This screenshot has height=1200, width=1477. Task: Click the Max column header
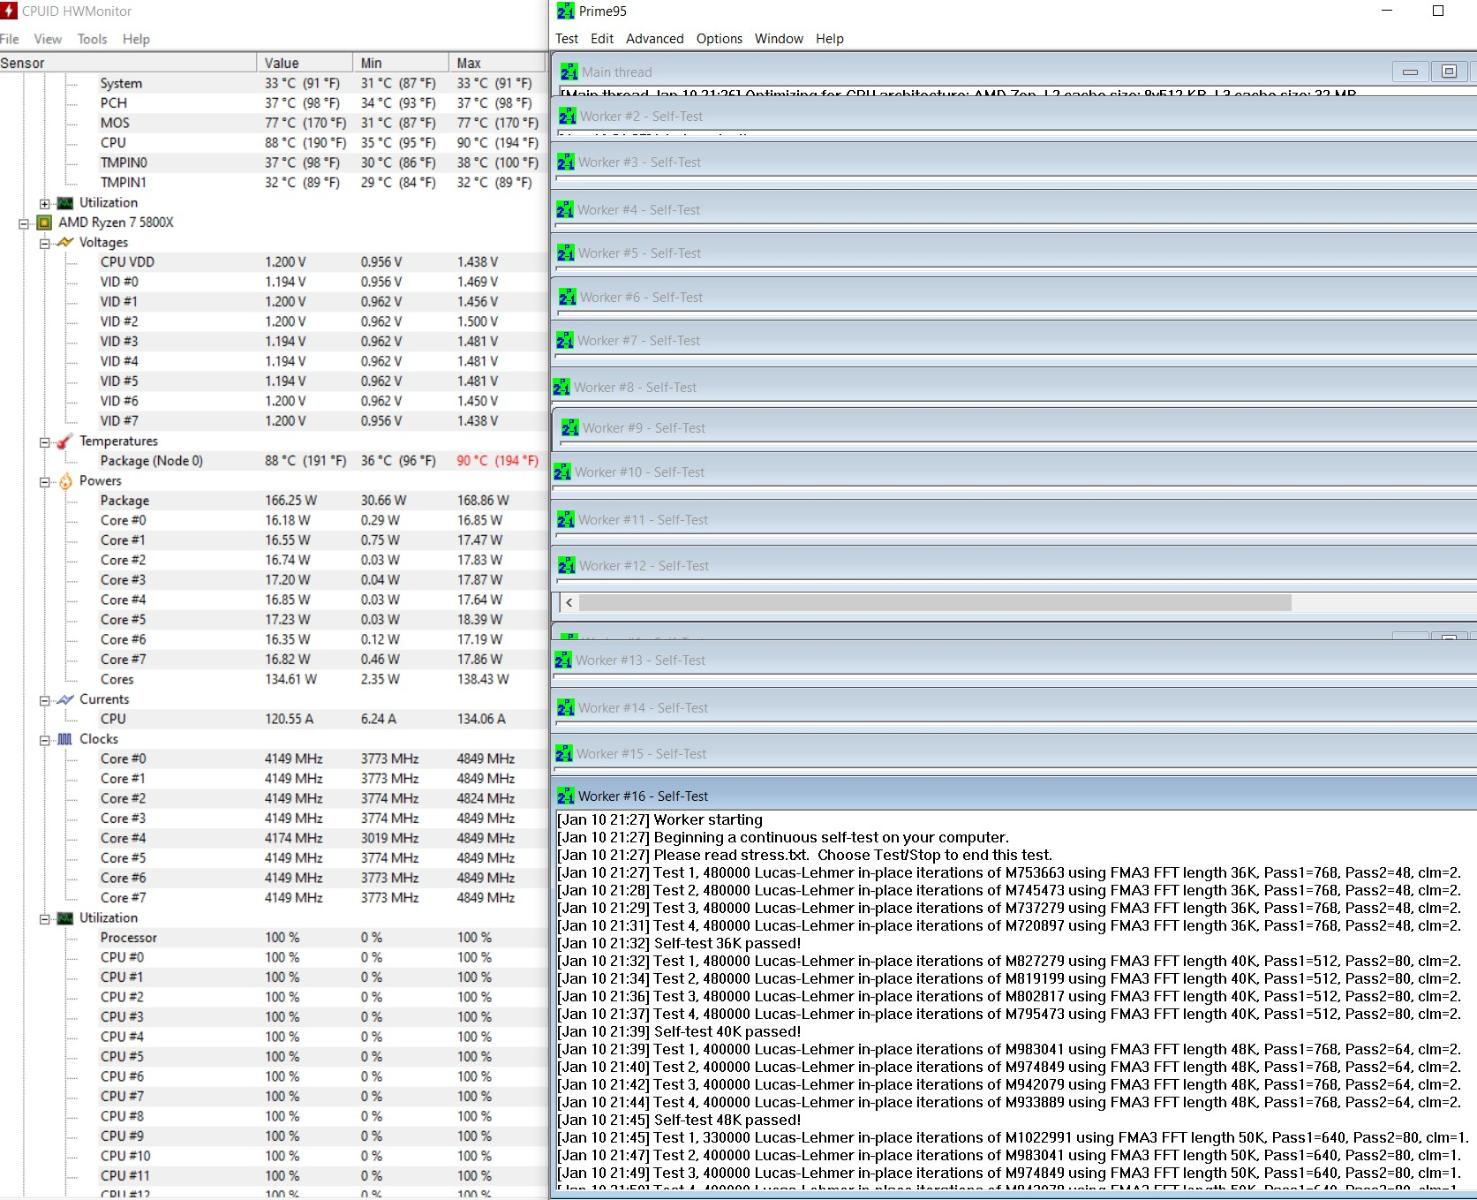(x=497, y=63)
